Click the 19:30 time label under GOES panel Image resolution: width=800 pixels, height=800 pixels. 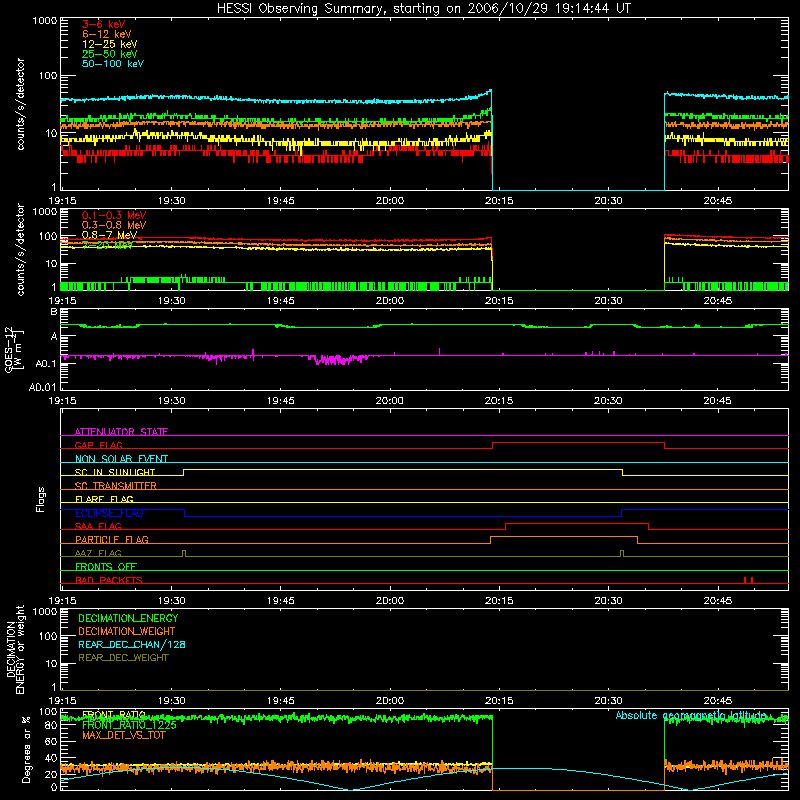171,401
